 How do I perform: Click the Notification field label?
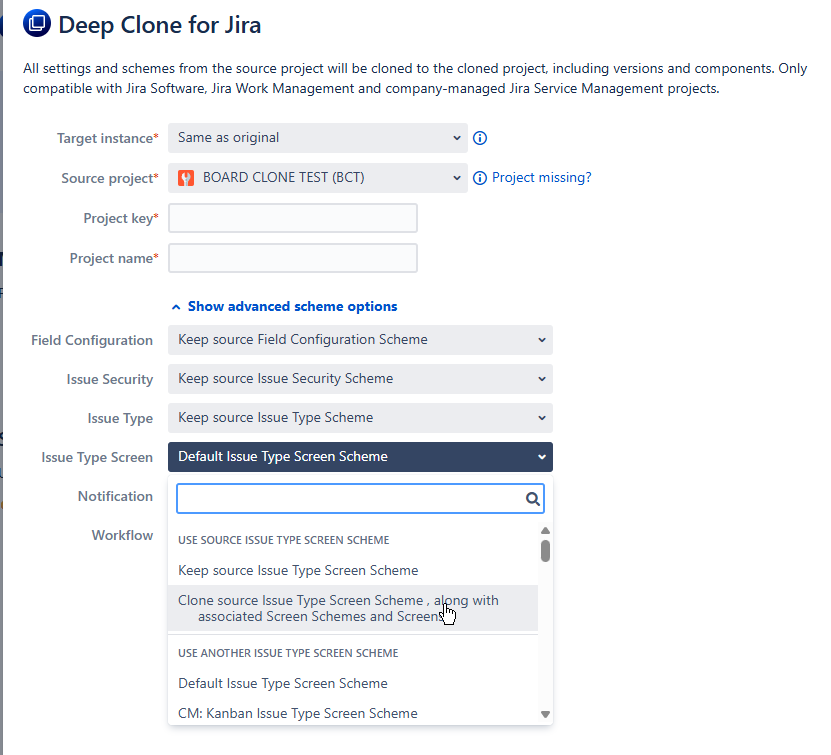116,496
